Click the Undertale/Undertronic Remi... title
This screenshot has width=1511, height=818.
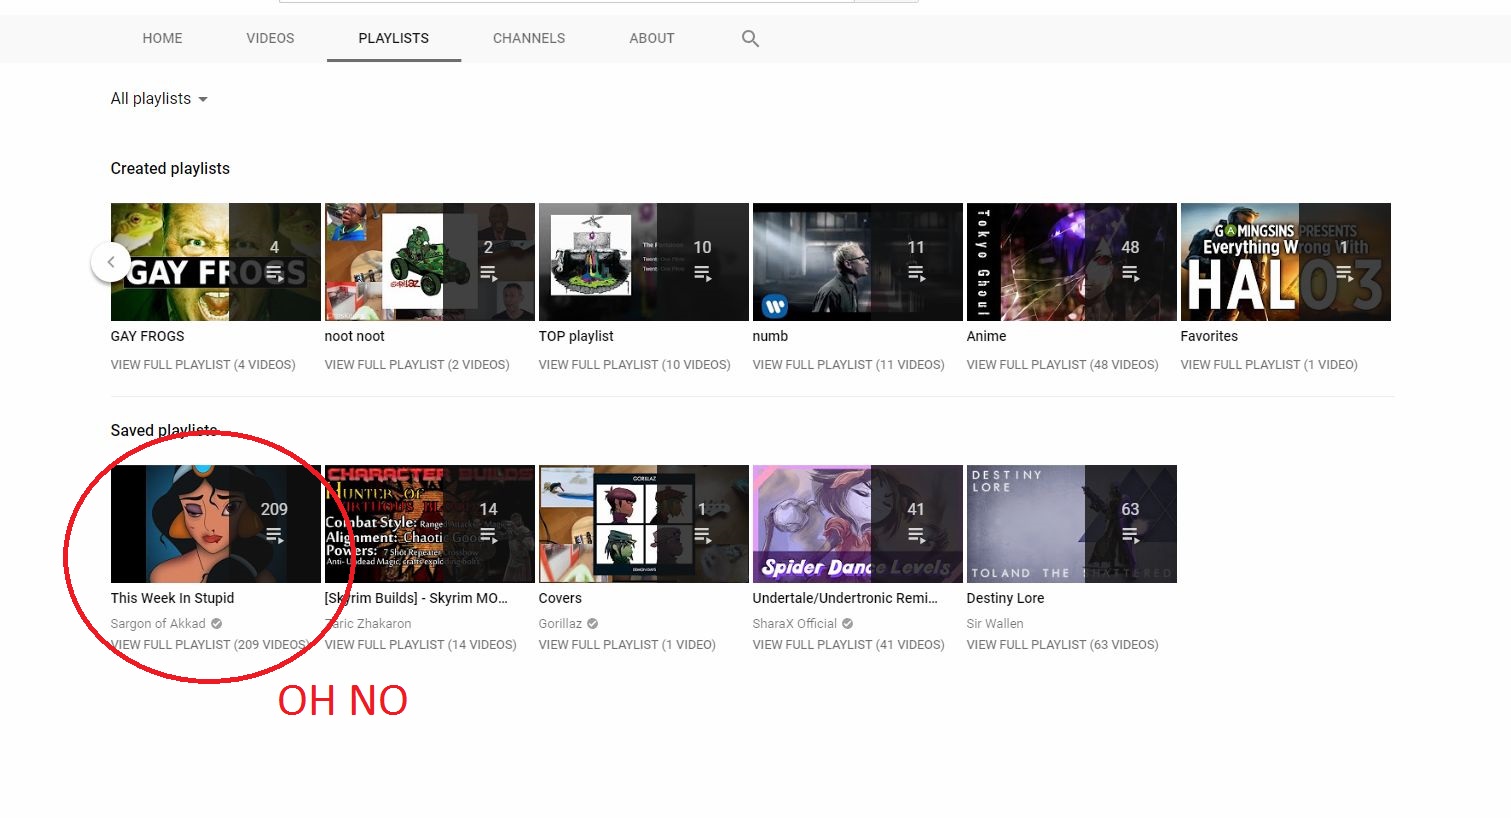845,599
